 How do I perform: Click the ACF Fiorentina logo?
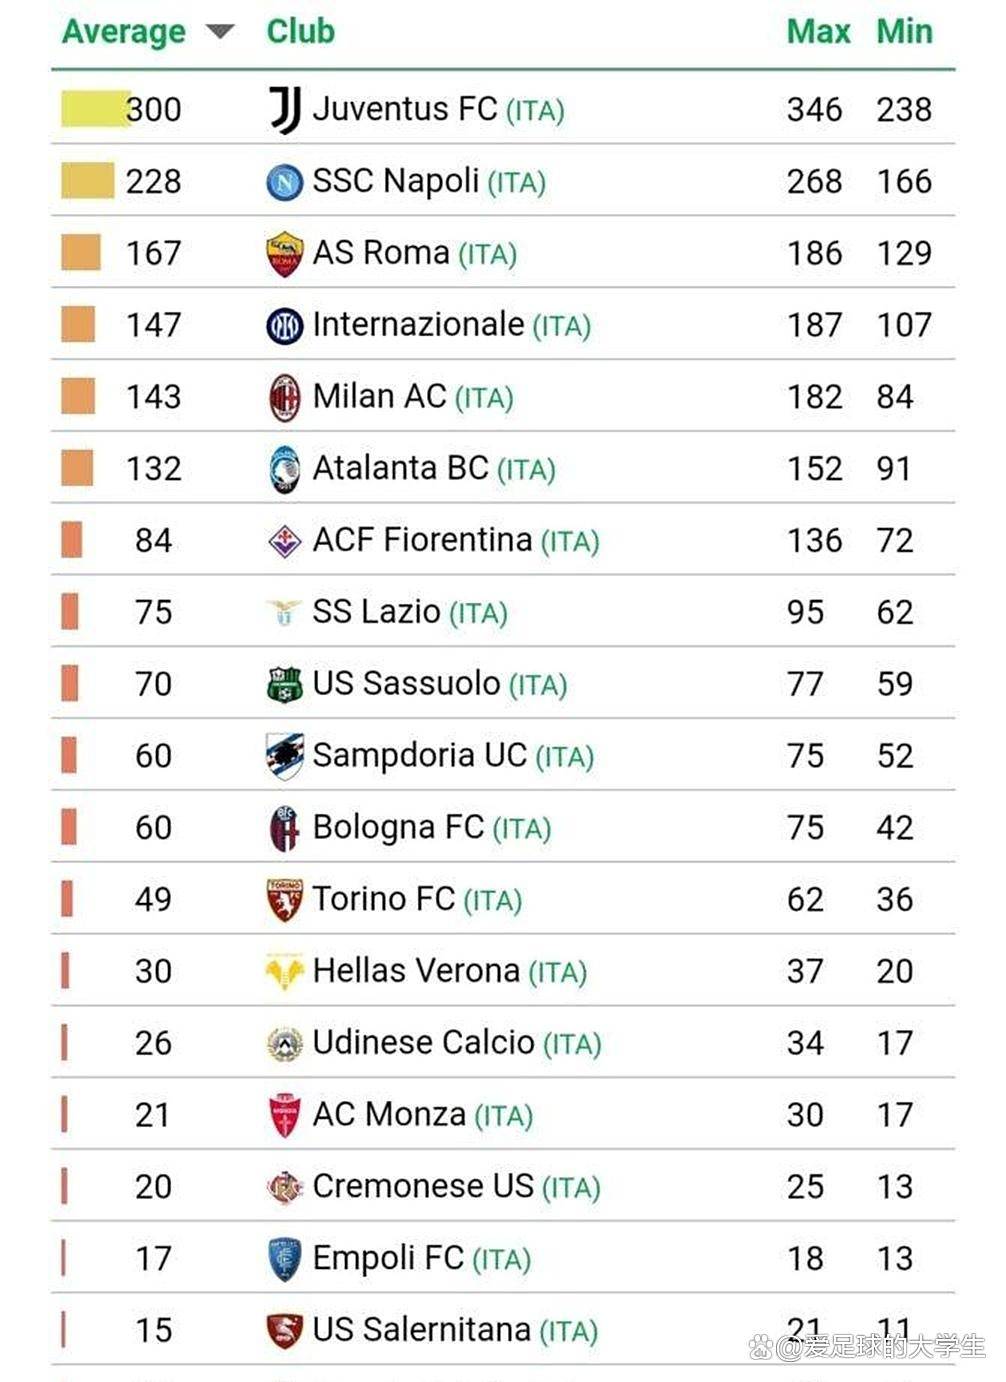(x=285, y=541)
